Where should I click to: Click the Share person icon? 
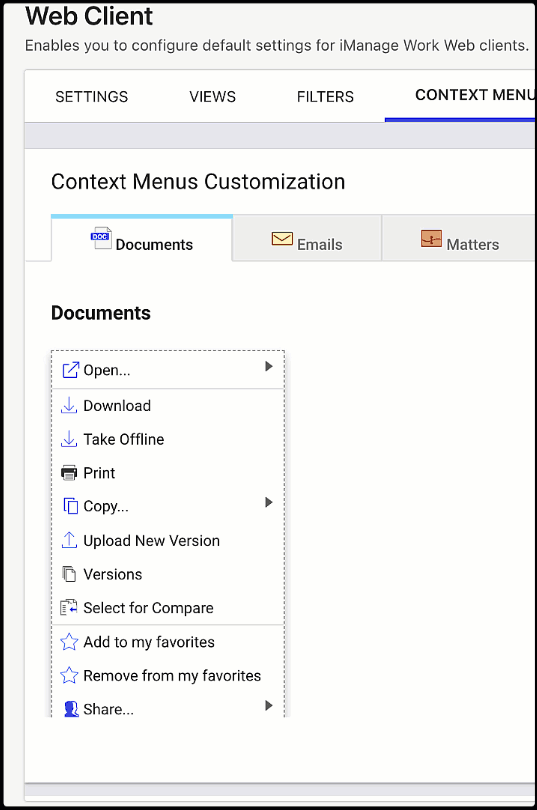click(71, 709)
